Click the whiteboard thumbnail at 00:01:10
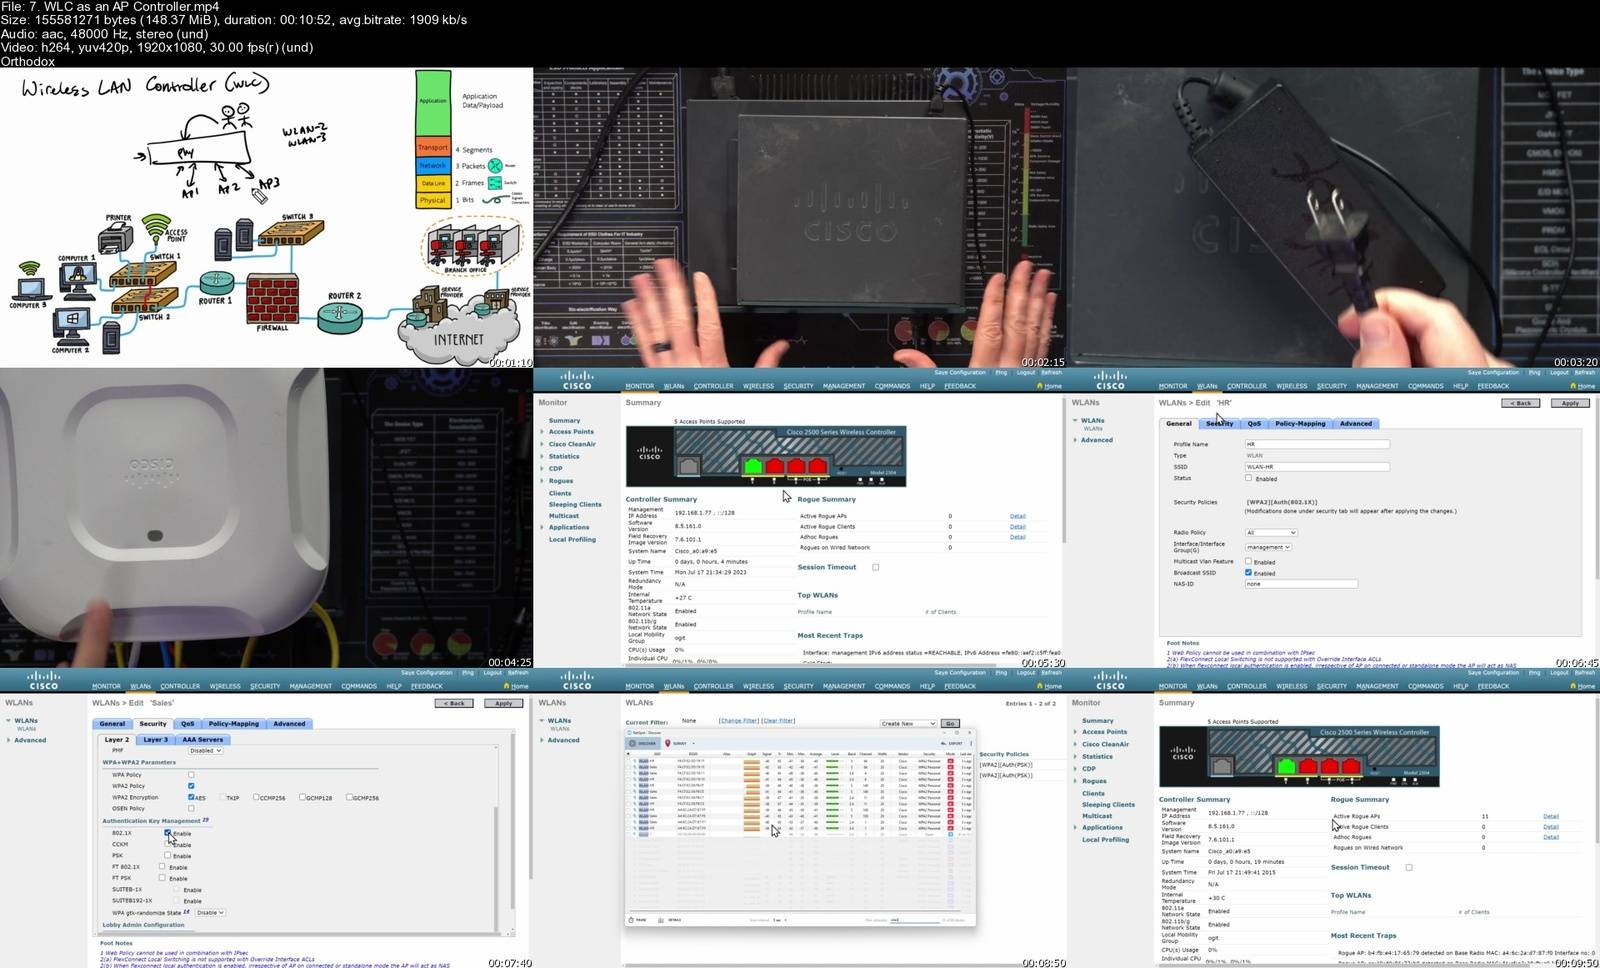The height and width of the screenshot is (968, 1600). click(x=266, y=218)
